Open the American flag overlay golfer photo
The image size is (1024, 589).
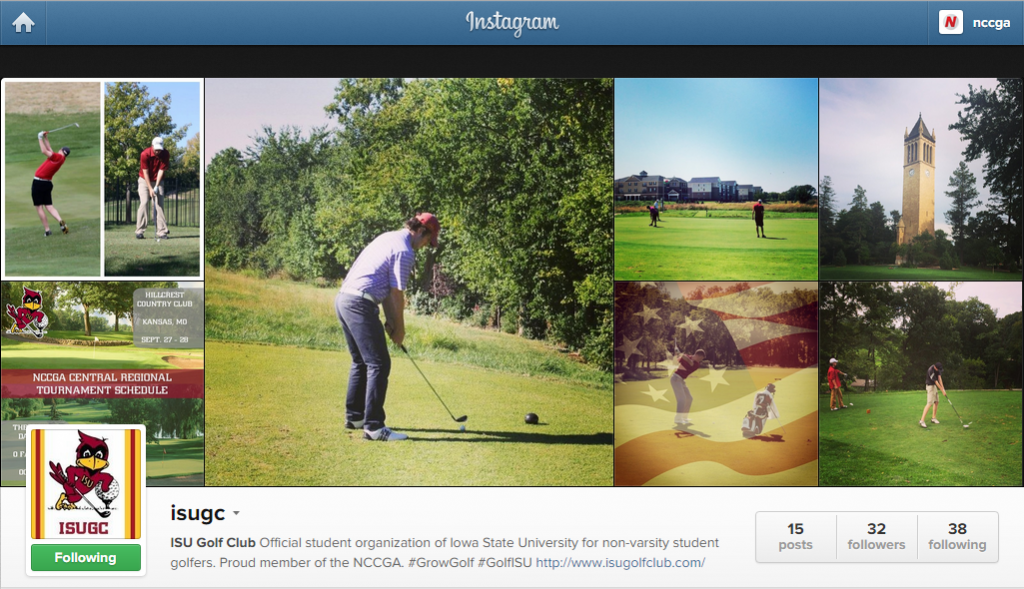click(x=716, y=384)
